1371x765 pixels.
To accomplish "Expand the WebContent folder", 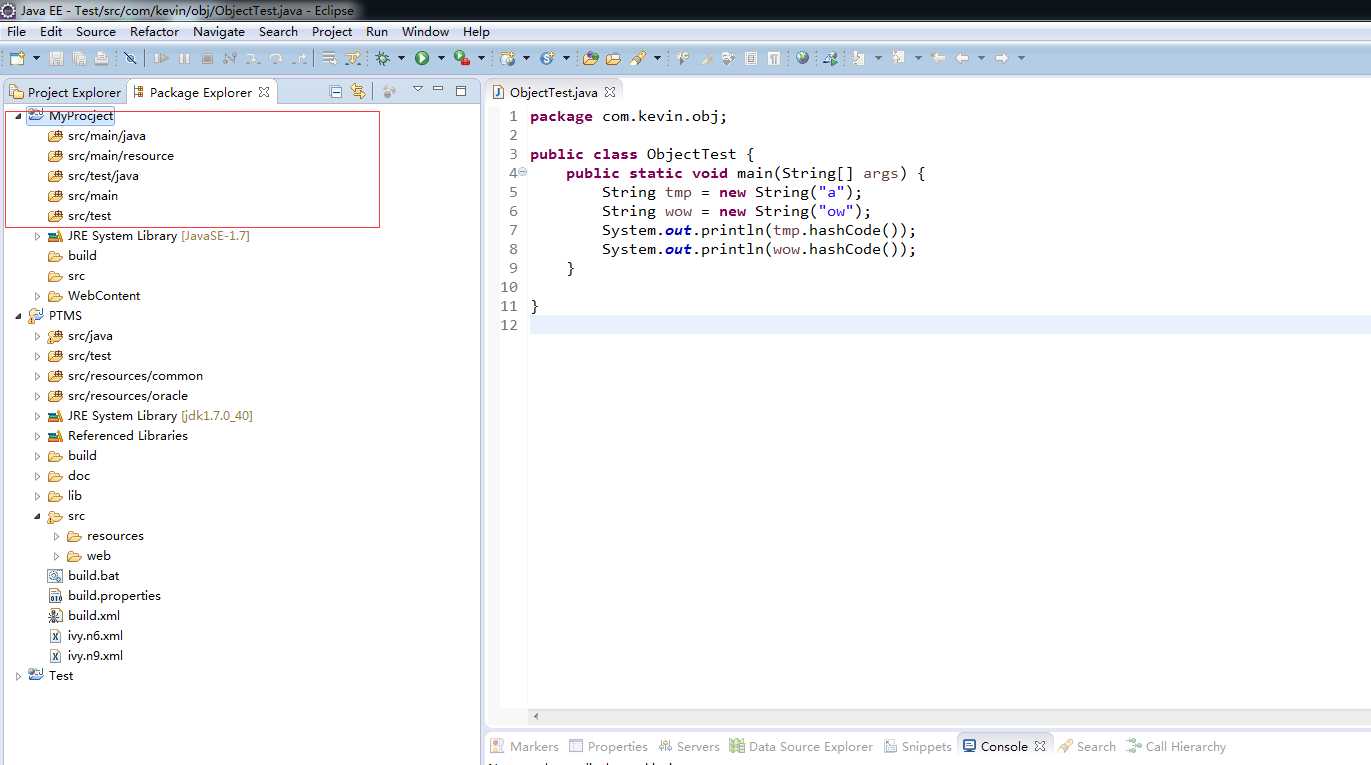I will (x=38, y=296).
